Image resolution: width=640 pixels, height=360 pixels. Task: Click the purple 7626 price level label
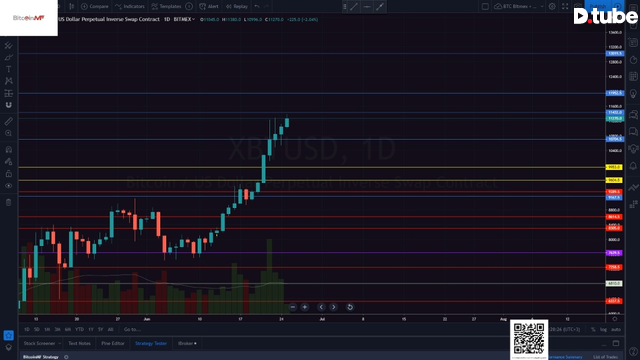click(x=614, y=253)
